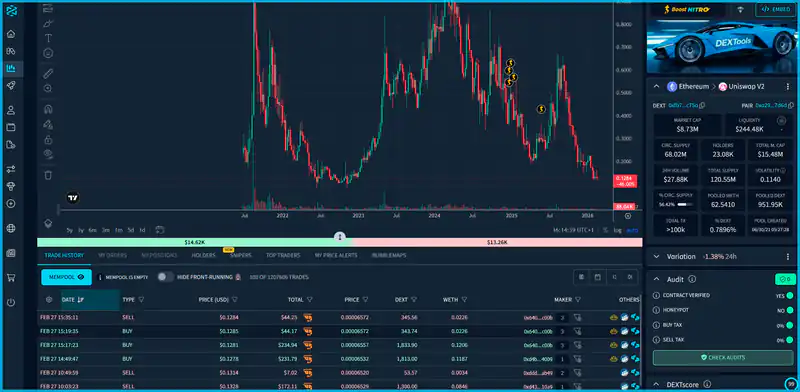The image size is (800, 392).
Task: Click the shopping cart icon in sidebar
Action: 11,278
